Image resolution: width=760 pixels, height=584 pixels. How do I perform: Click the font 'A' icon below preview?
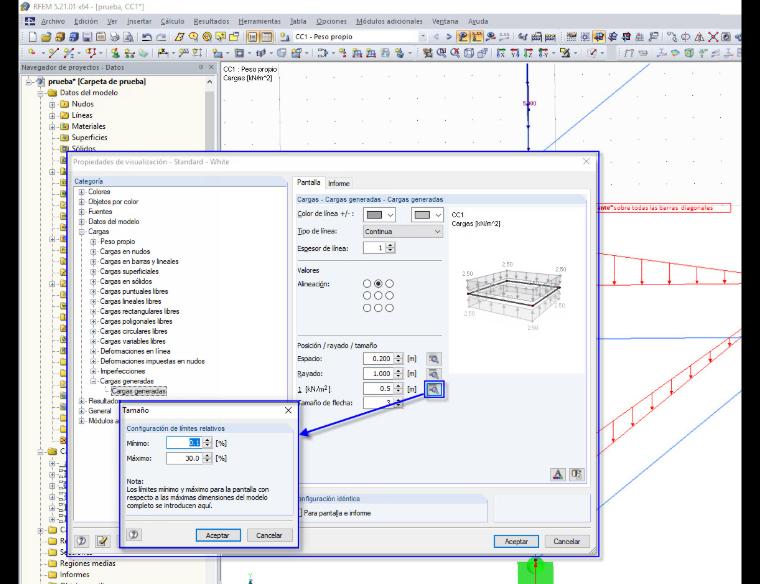pos(558,474)
